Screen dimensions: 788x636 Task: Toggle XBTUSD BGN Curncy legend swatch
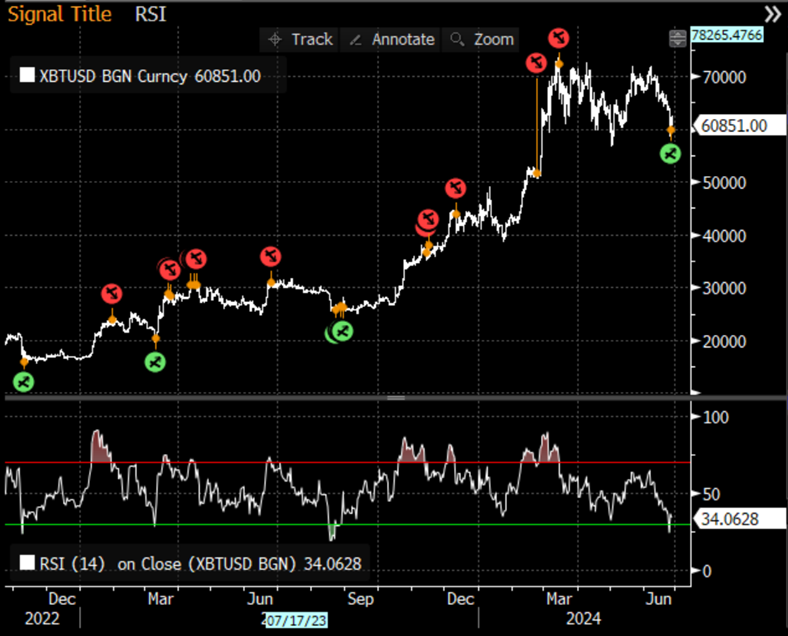tap(27, 75)
